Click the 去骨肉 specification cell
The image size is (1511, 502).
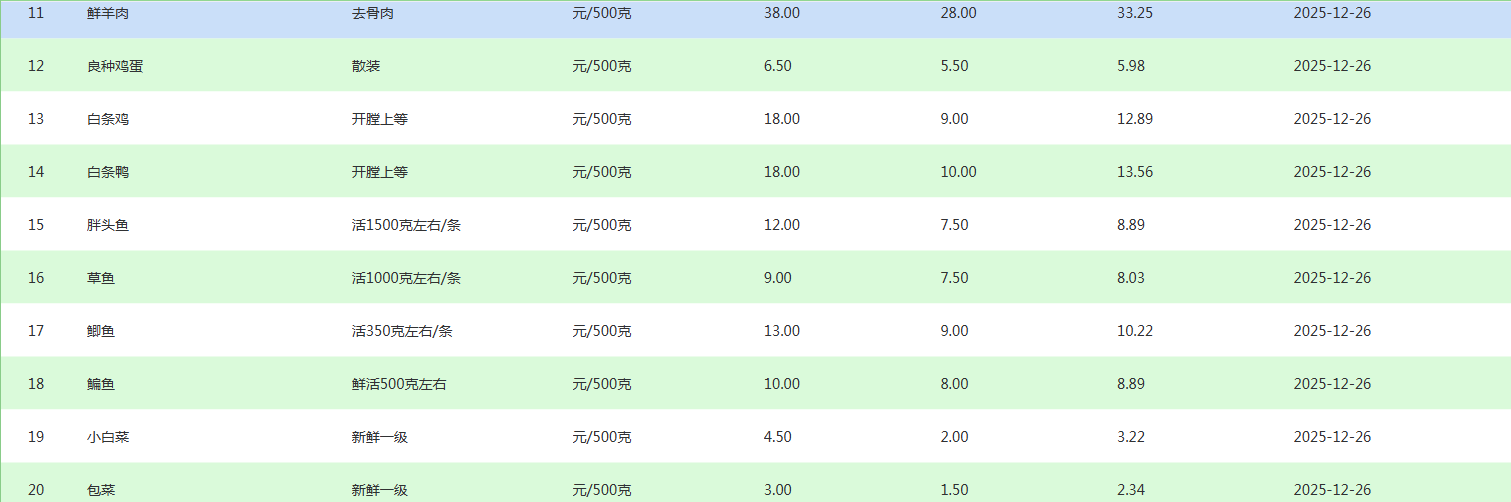pos(373,13)
